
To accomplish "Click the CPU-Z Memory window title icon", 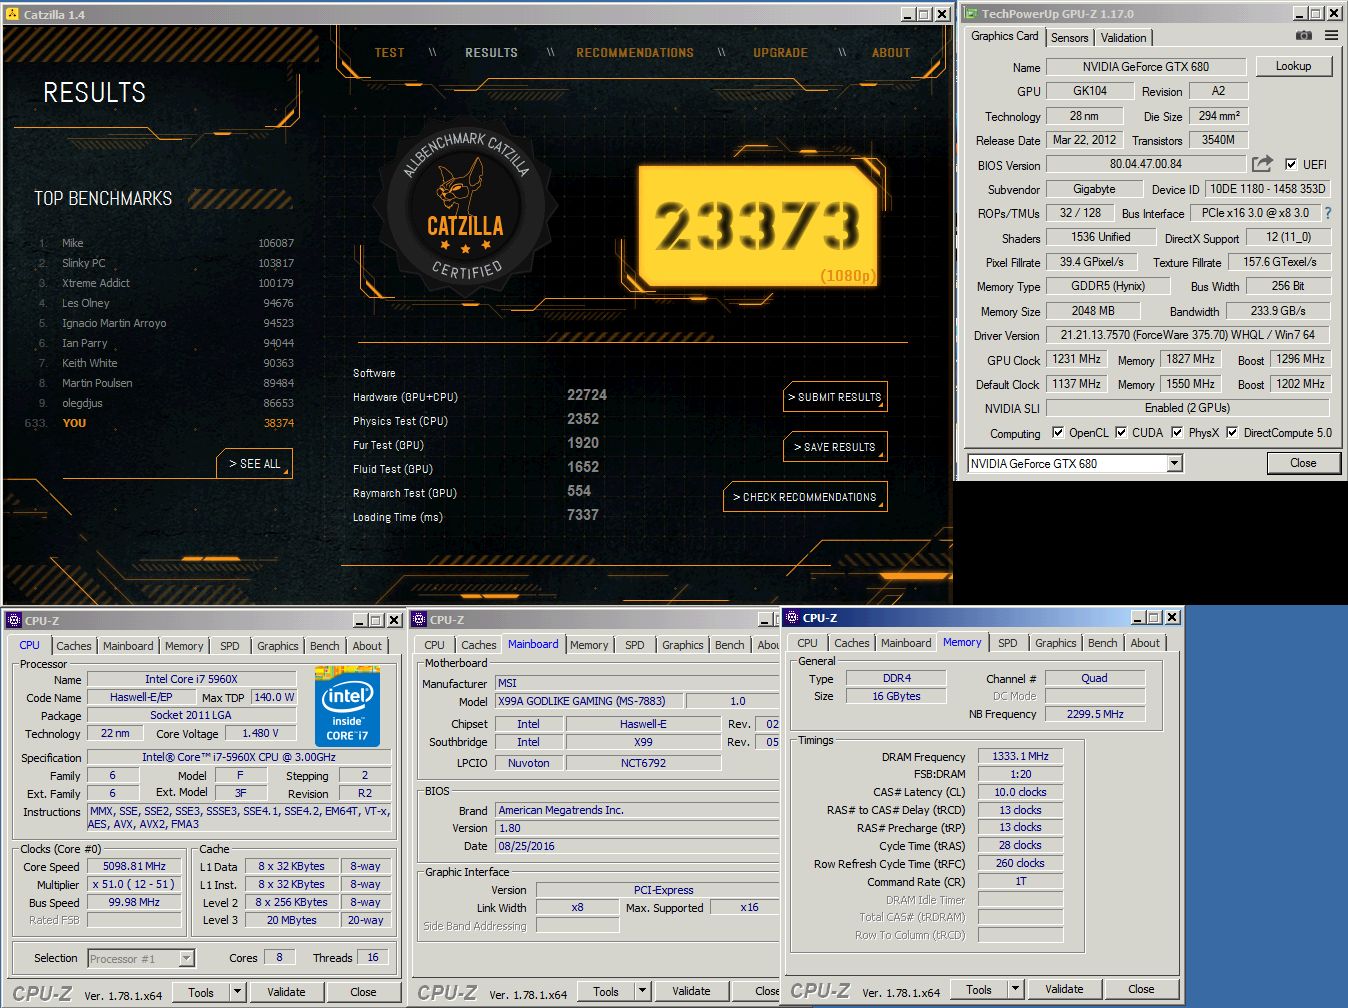I will coord(792,618).
